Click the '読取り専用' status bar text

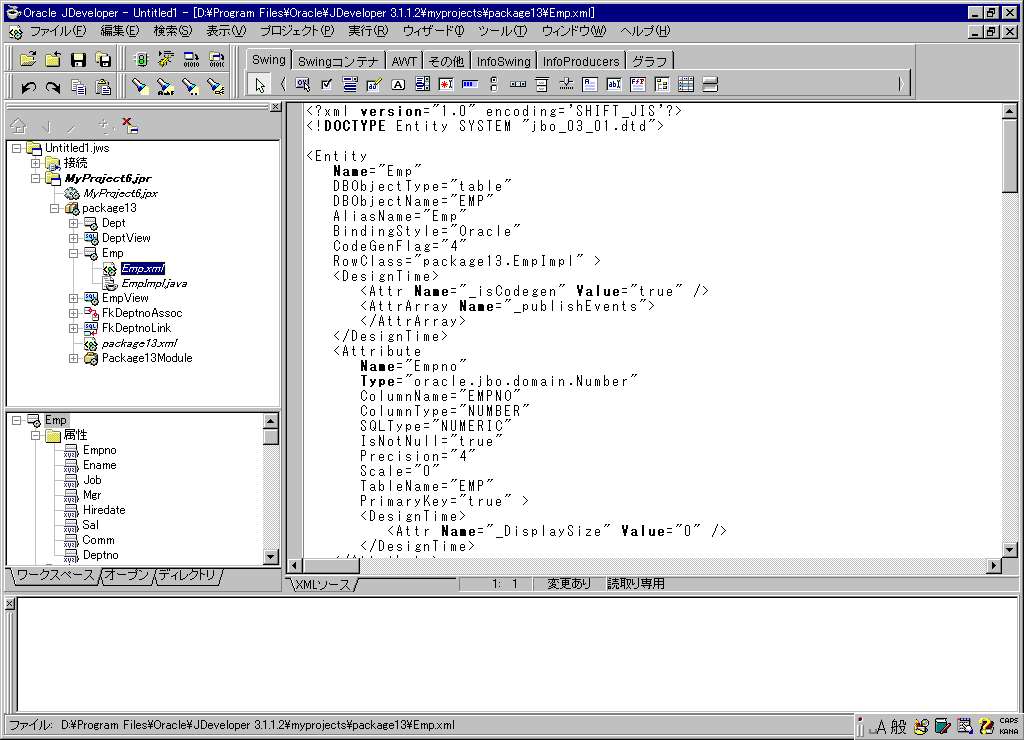[635, 583]
